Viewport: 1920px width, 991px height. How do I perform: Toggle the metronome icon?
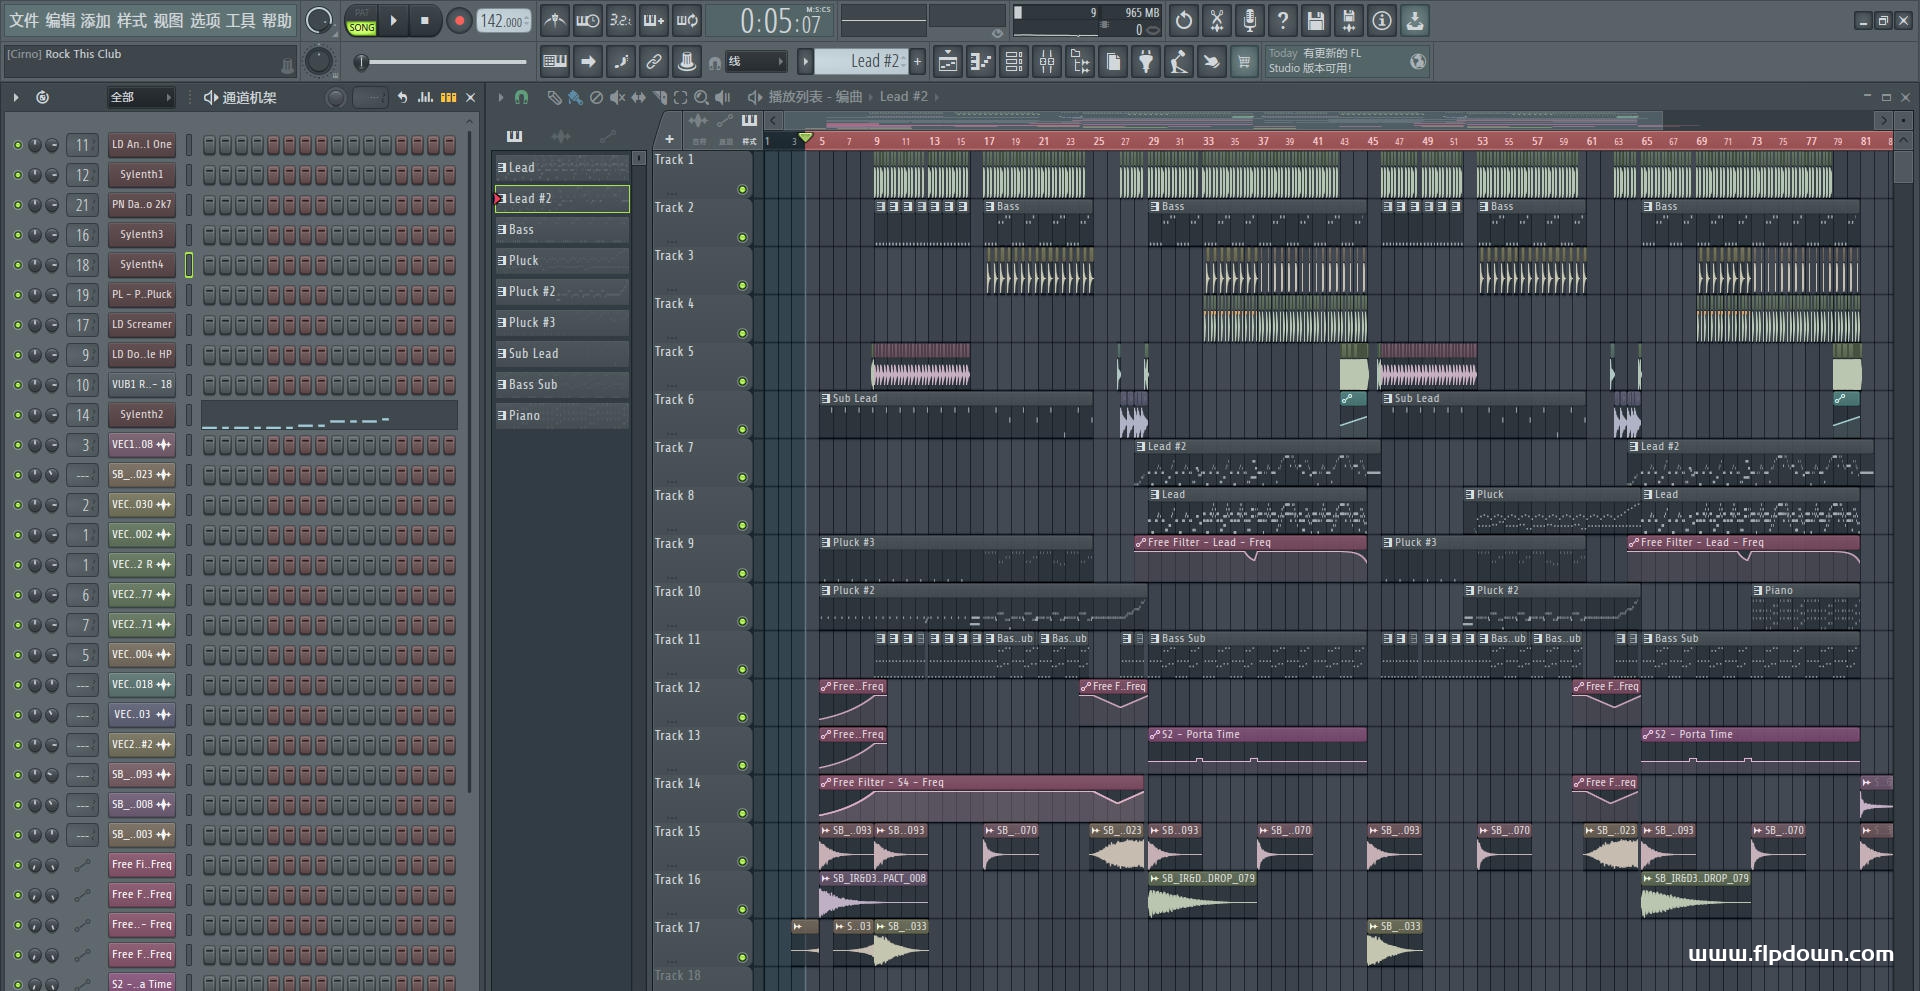coord(555,21)
